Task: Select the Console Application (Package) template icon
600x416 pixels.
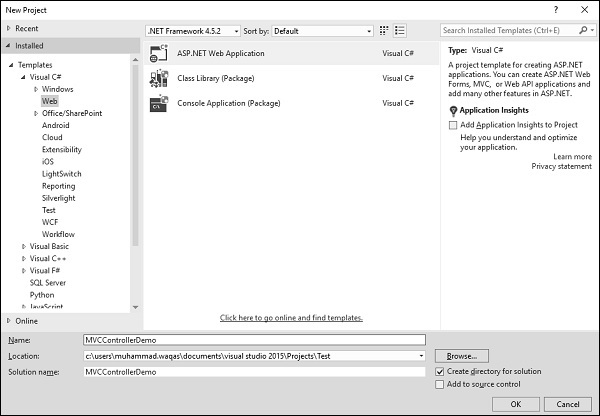Action: point(158,103)
